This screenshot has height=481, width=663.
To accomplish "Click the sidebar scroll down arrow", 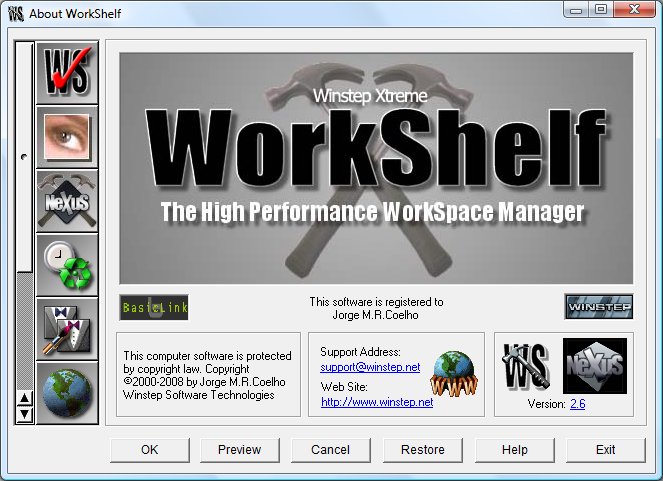I will click(x=26, y=414).
